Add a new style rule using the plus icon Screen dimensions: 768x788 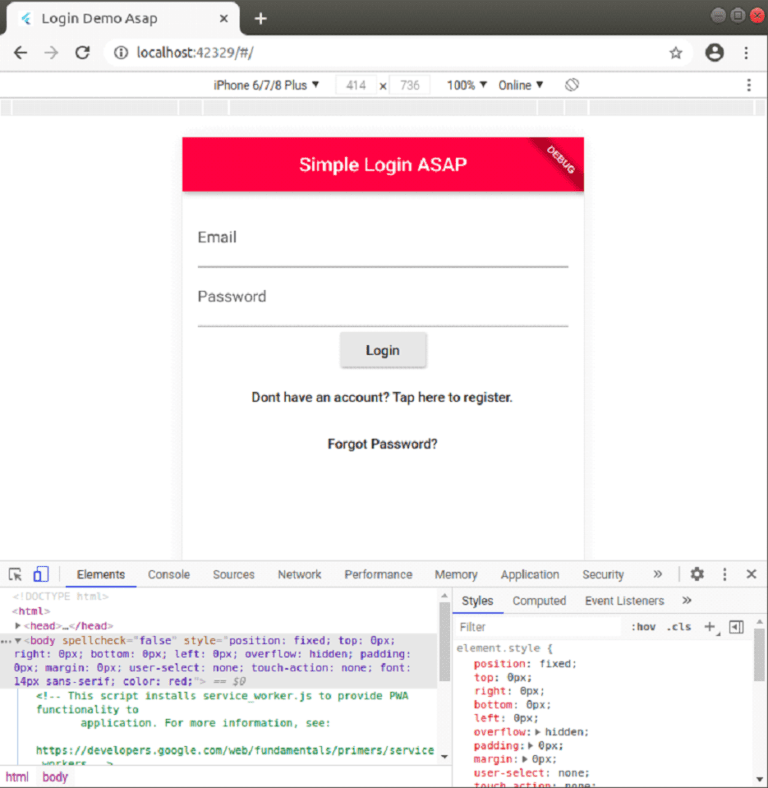[710, 627]
